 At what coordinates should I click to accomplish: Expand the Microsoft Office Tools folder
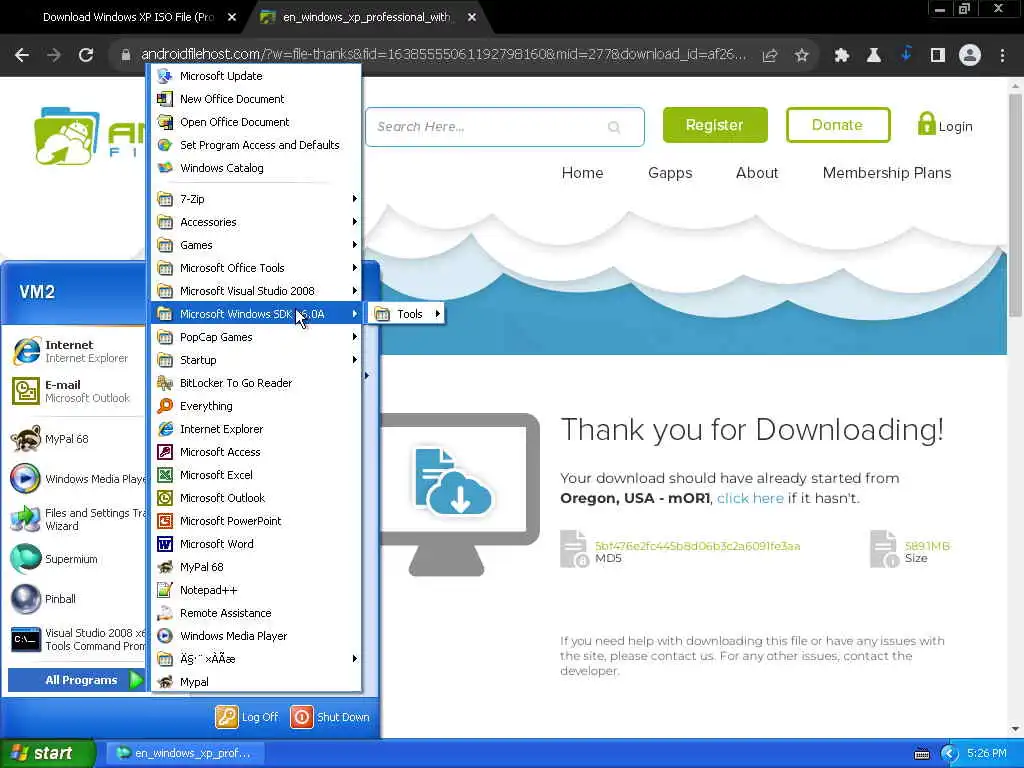click(x=256, y=268)
